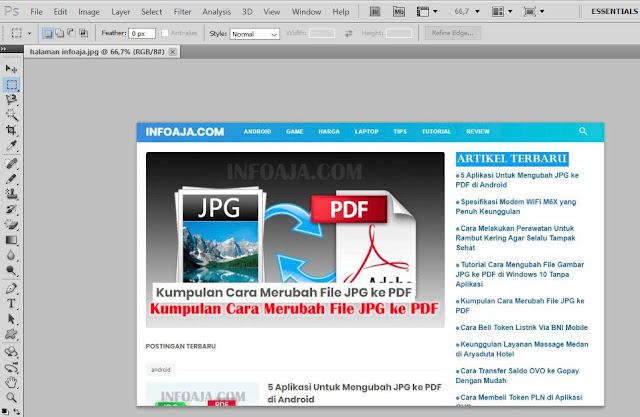Open the Screen Mode dropdown
This screenshot has width=640, height=417.
pyautogui.click(x=534, y=12)
